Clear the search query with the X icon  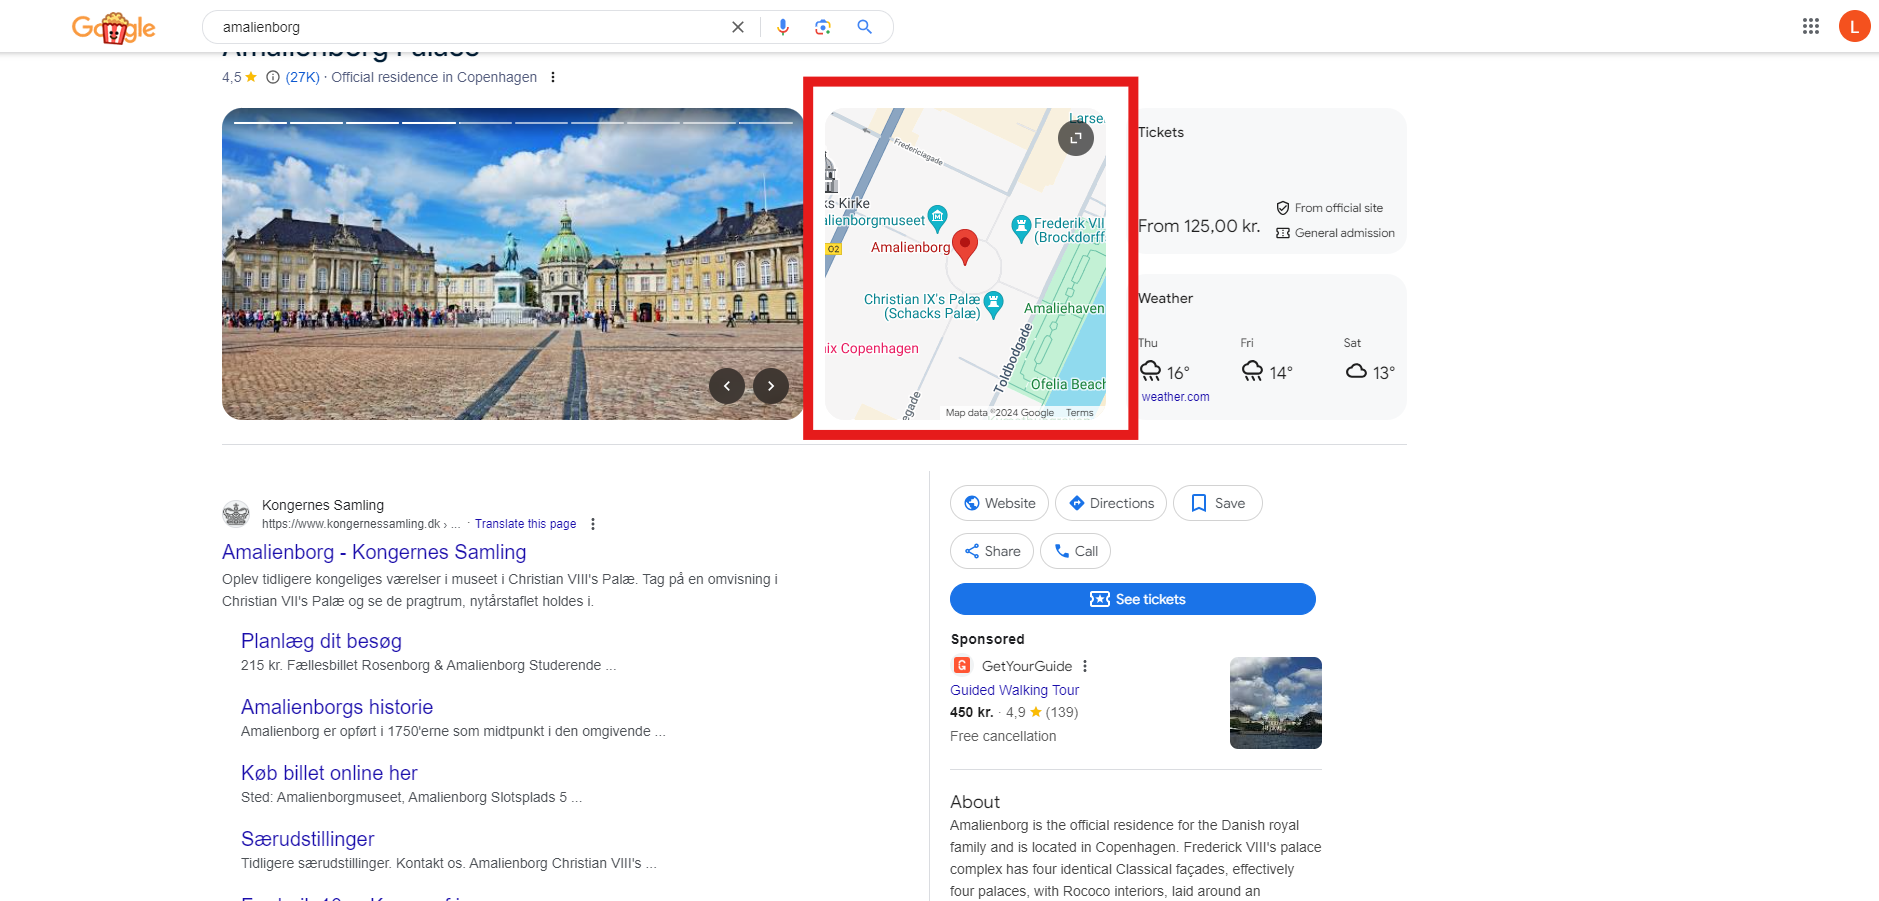(737, 27)
